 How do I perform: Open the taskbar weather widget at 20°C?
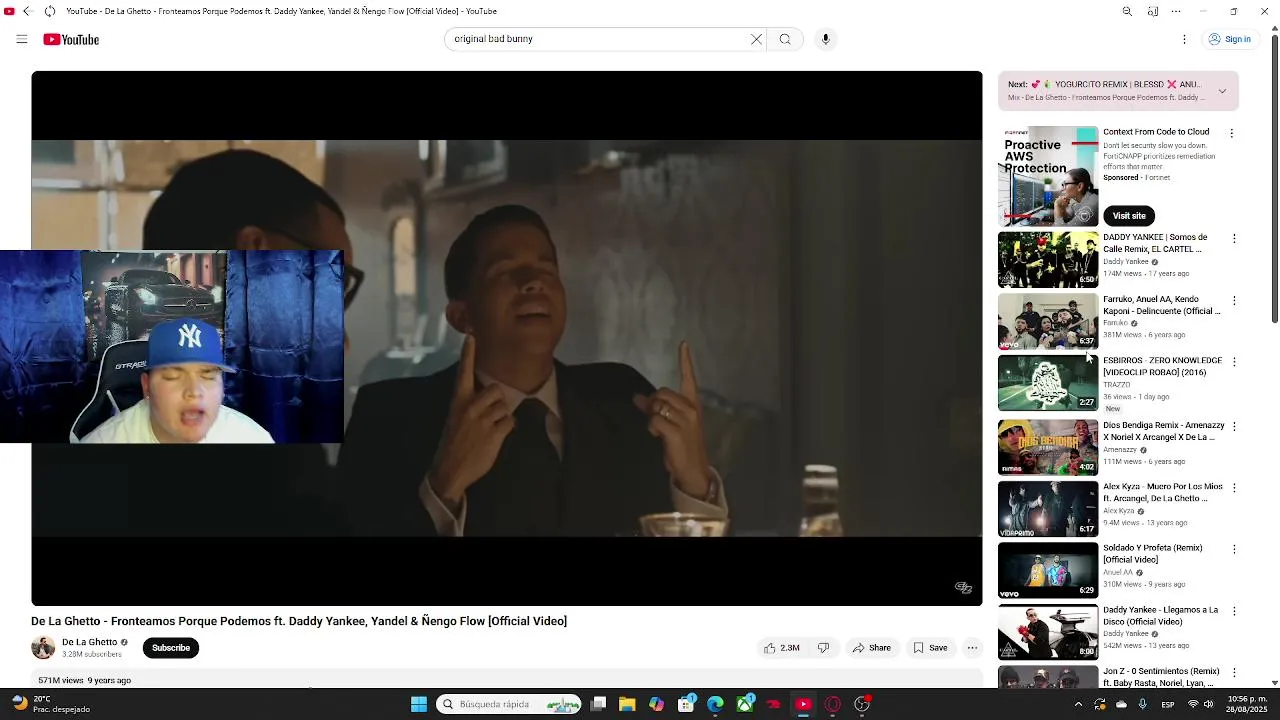(50, 704)
